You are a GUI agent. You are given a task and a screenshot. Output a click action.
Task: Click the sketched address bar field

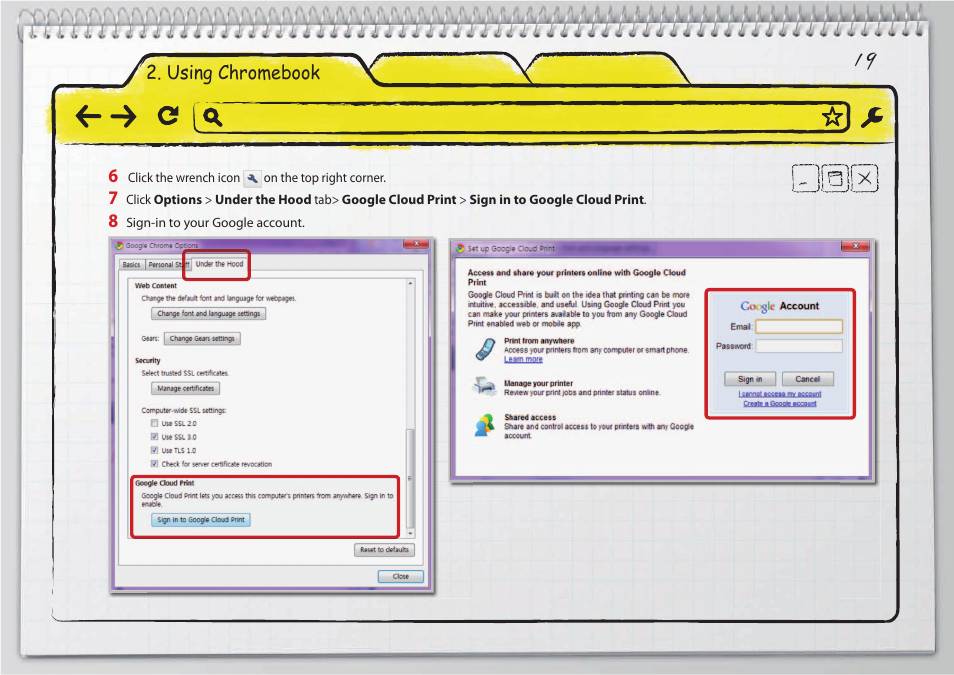coord(521,117)
